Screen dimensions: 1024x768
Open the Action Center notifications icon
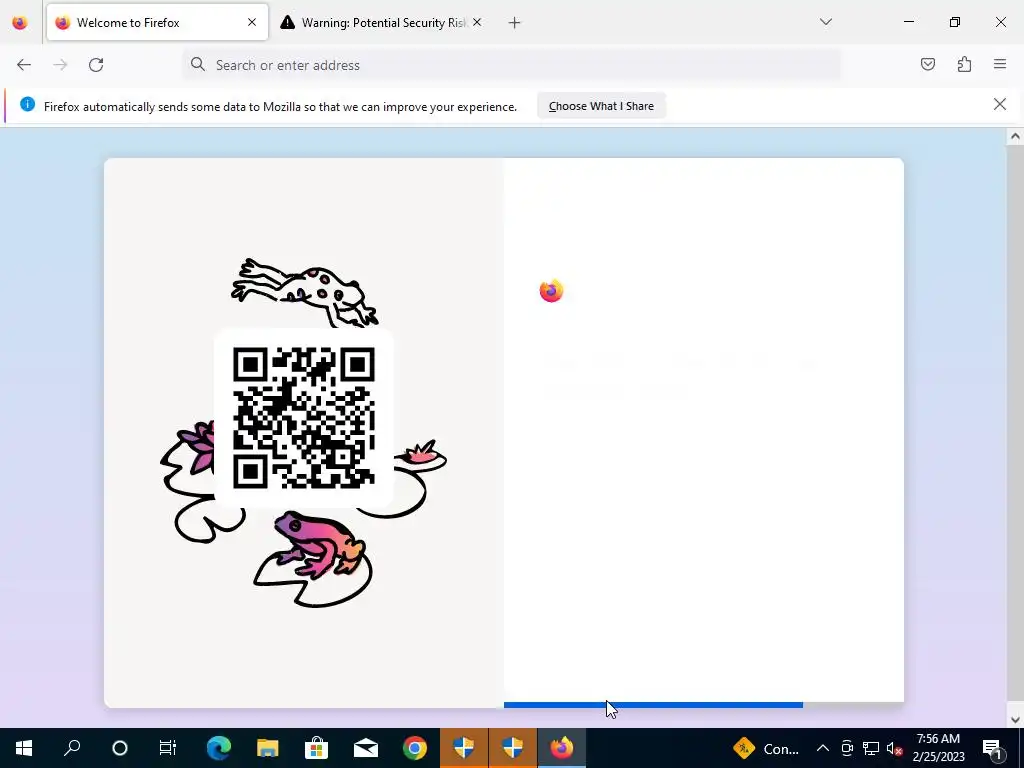(x=992, y=748)
